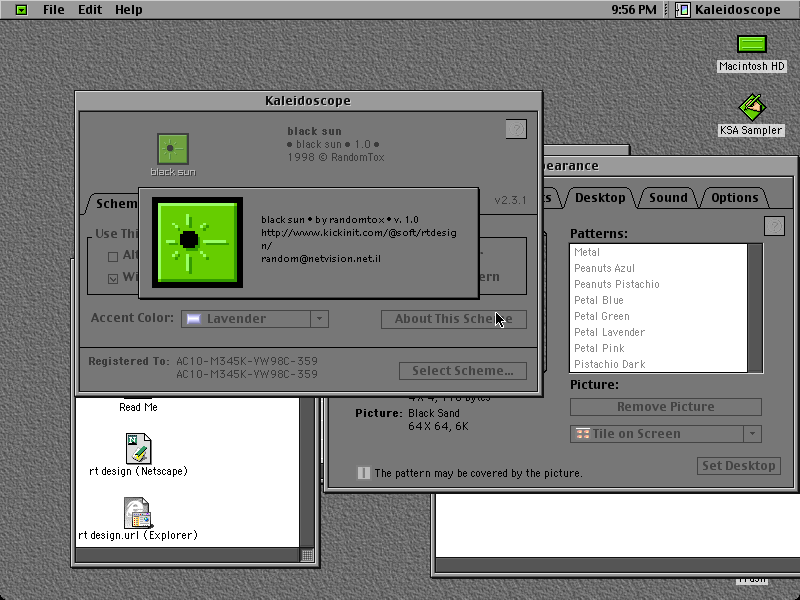Screen dimensions: 800x600
Task: Open the Apple menu icon in menu bar
Action: click(21, 10)
